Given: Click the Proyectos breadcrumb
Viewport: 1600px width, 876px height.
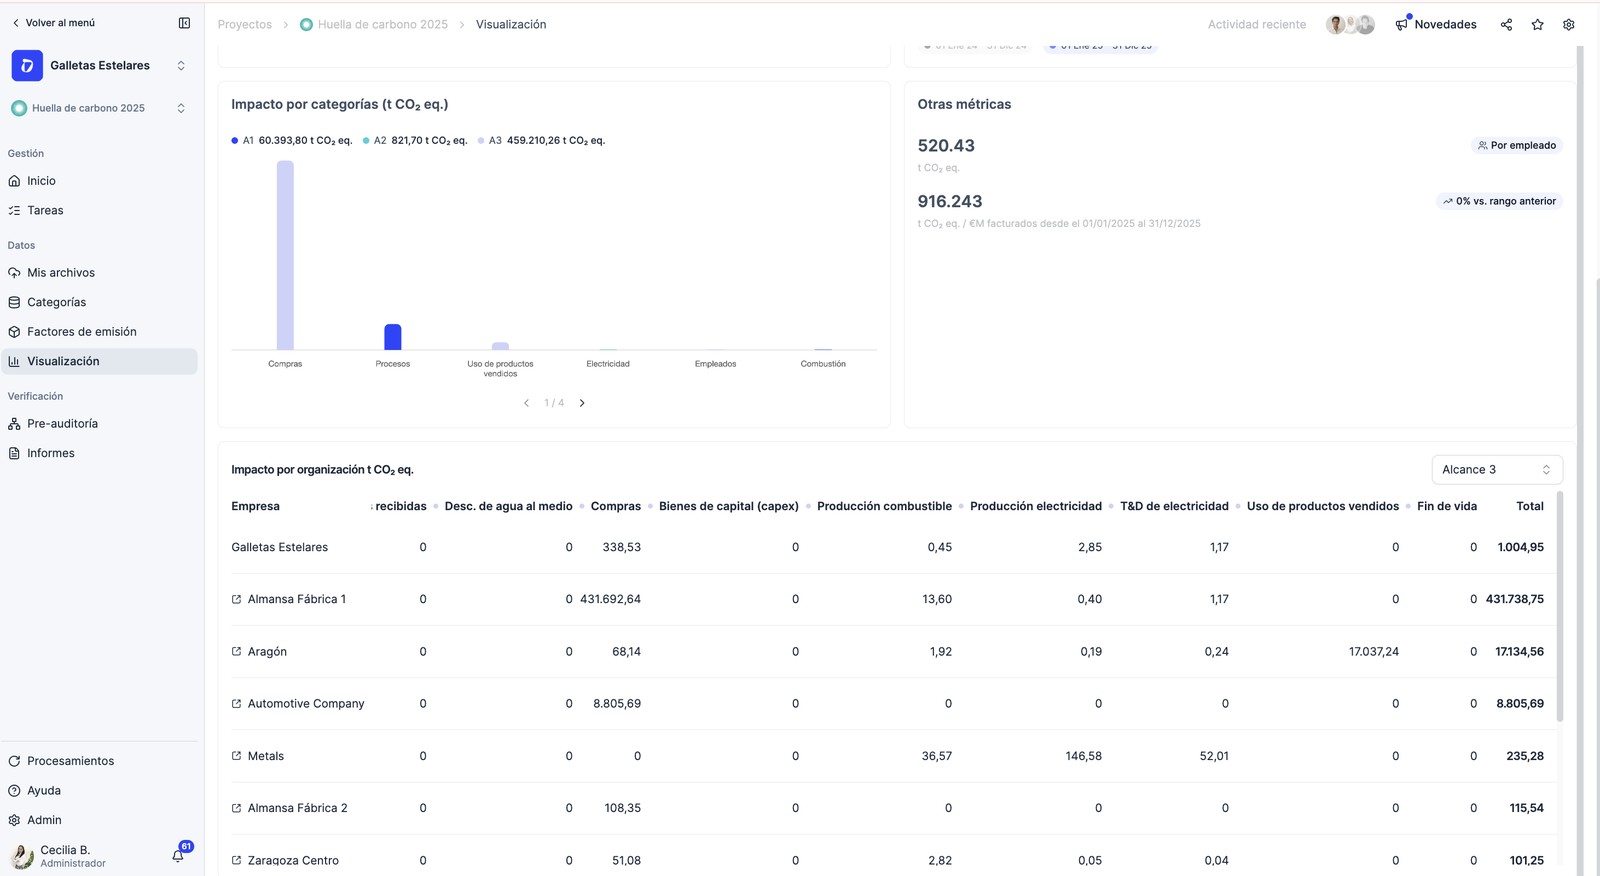Looking at the screenshot, I should [x=245, y=25].
